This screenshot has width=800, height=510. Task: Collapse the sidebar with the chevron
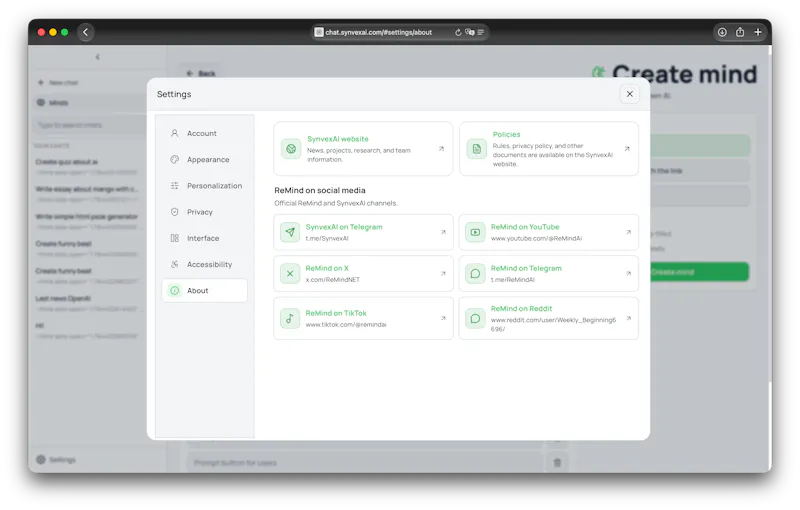(97, 57)
